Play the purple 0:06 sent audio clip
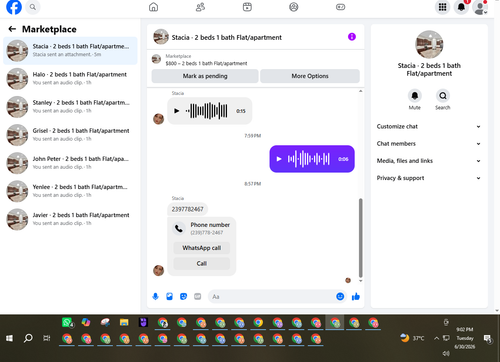 [279, 159]
